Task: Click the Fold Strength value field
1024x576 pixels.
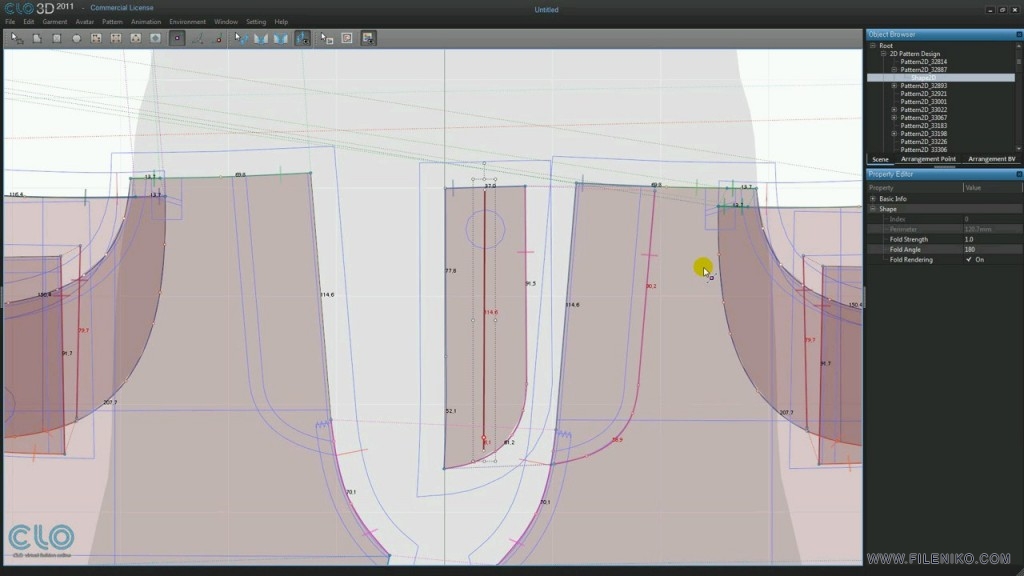Action: pos(993,240)
